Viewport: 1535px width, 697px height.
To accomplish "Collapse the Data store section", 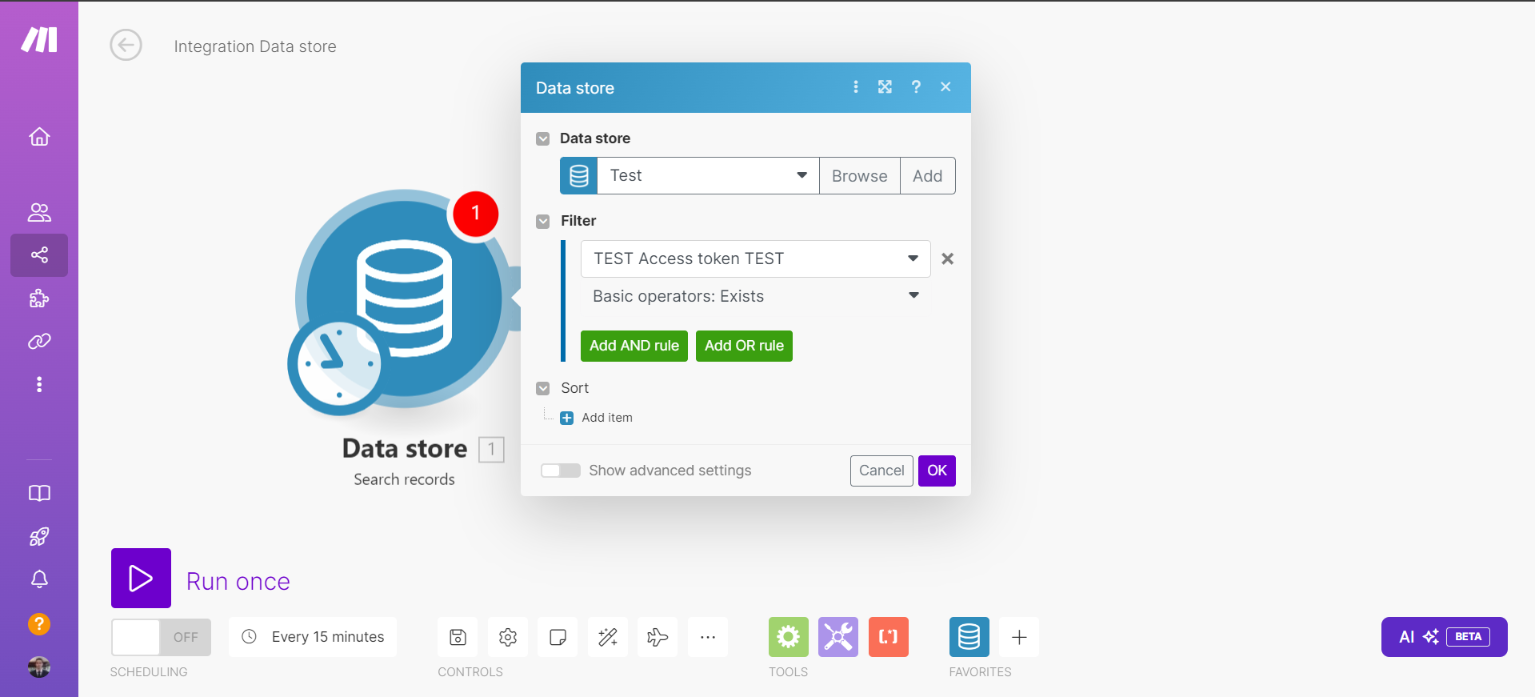I will (543, 139).
